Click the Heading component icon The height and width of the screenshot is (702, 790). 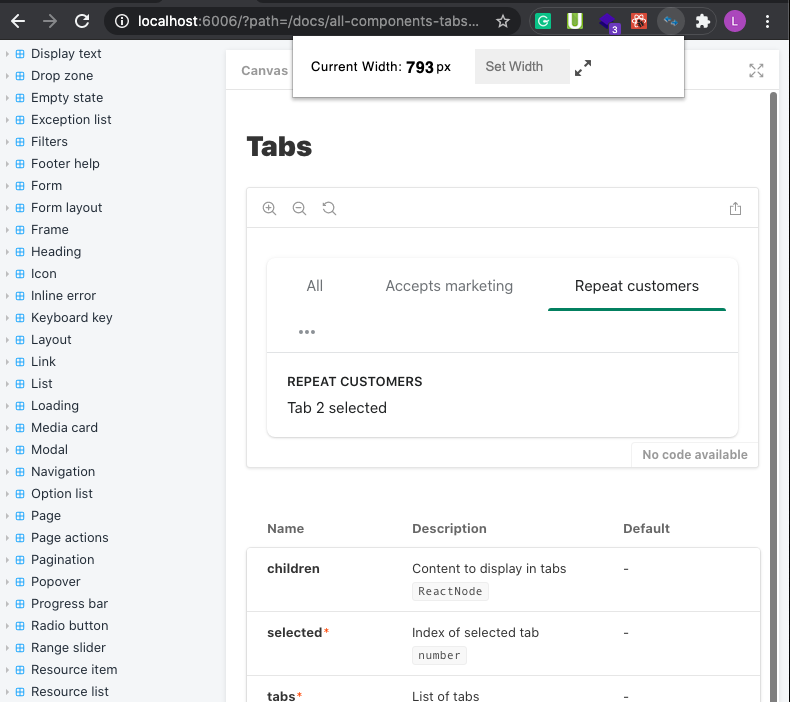[20, 252]
